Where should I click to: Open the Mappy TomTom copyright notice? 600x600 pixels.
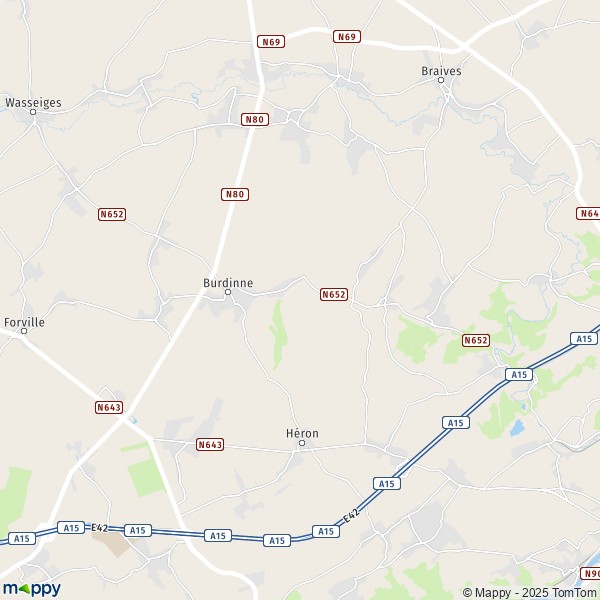(530, 592)
